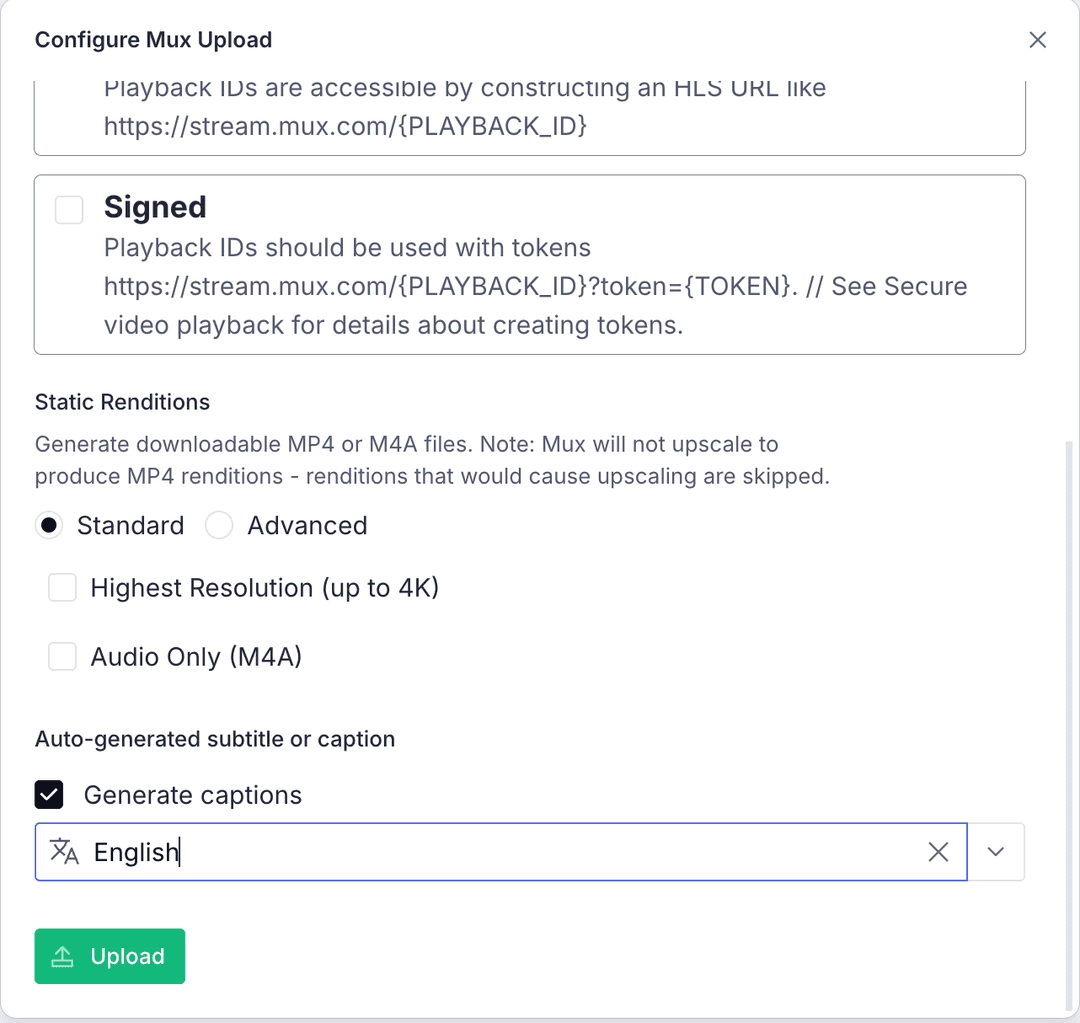Enable the Signed playback policy checkbox
The width and height of the screenshot is (1080, 1023).
point(69,210)
